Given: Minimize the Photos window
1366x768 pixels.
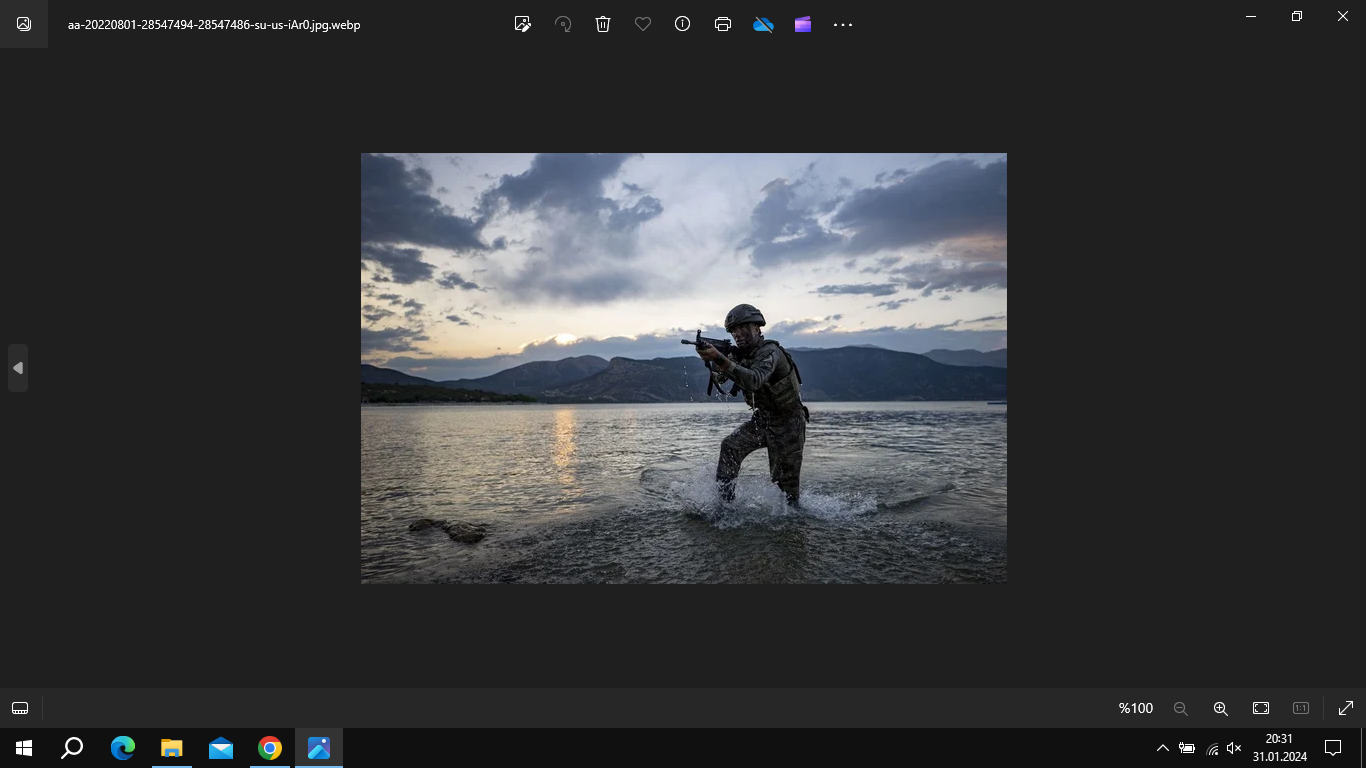Looking at the screenshot, I should coord(1251,16).
